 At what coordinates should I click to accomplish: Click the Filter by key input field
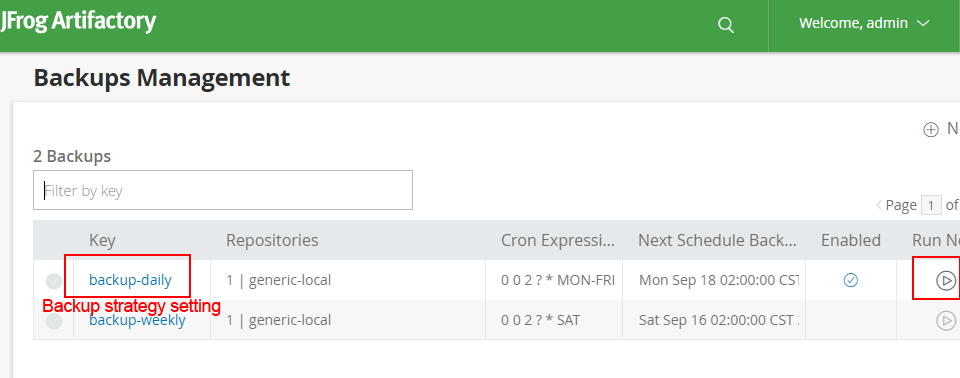(223, 191)
